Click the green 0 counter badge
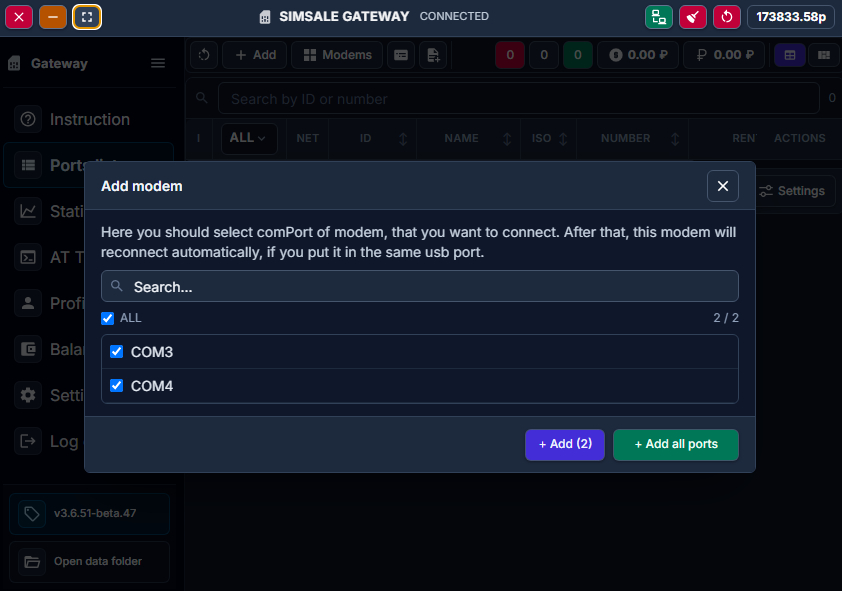This screenshot has width=842, height=591. (x=578, y=55)
